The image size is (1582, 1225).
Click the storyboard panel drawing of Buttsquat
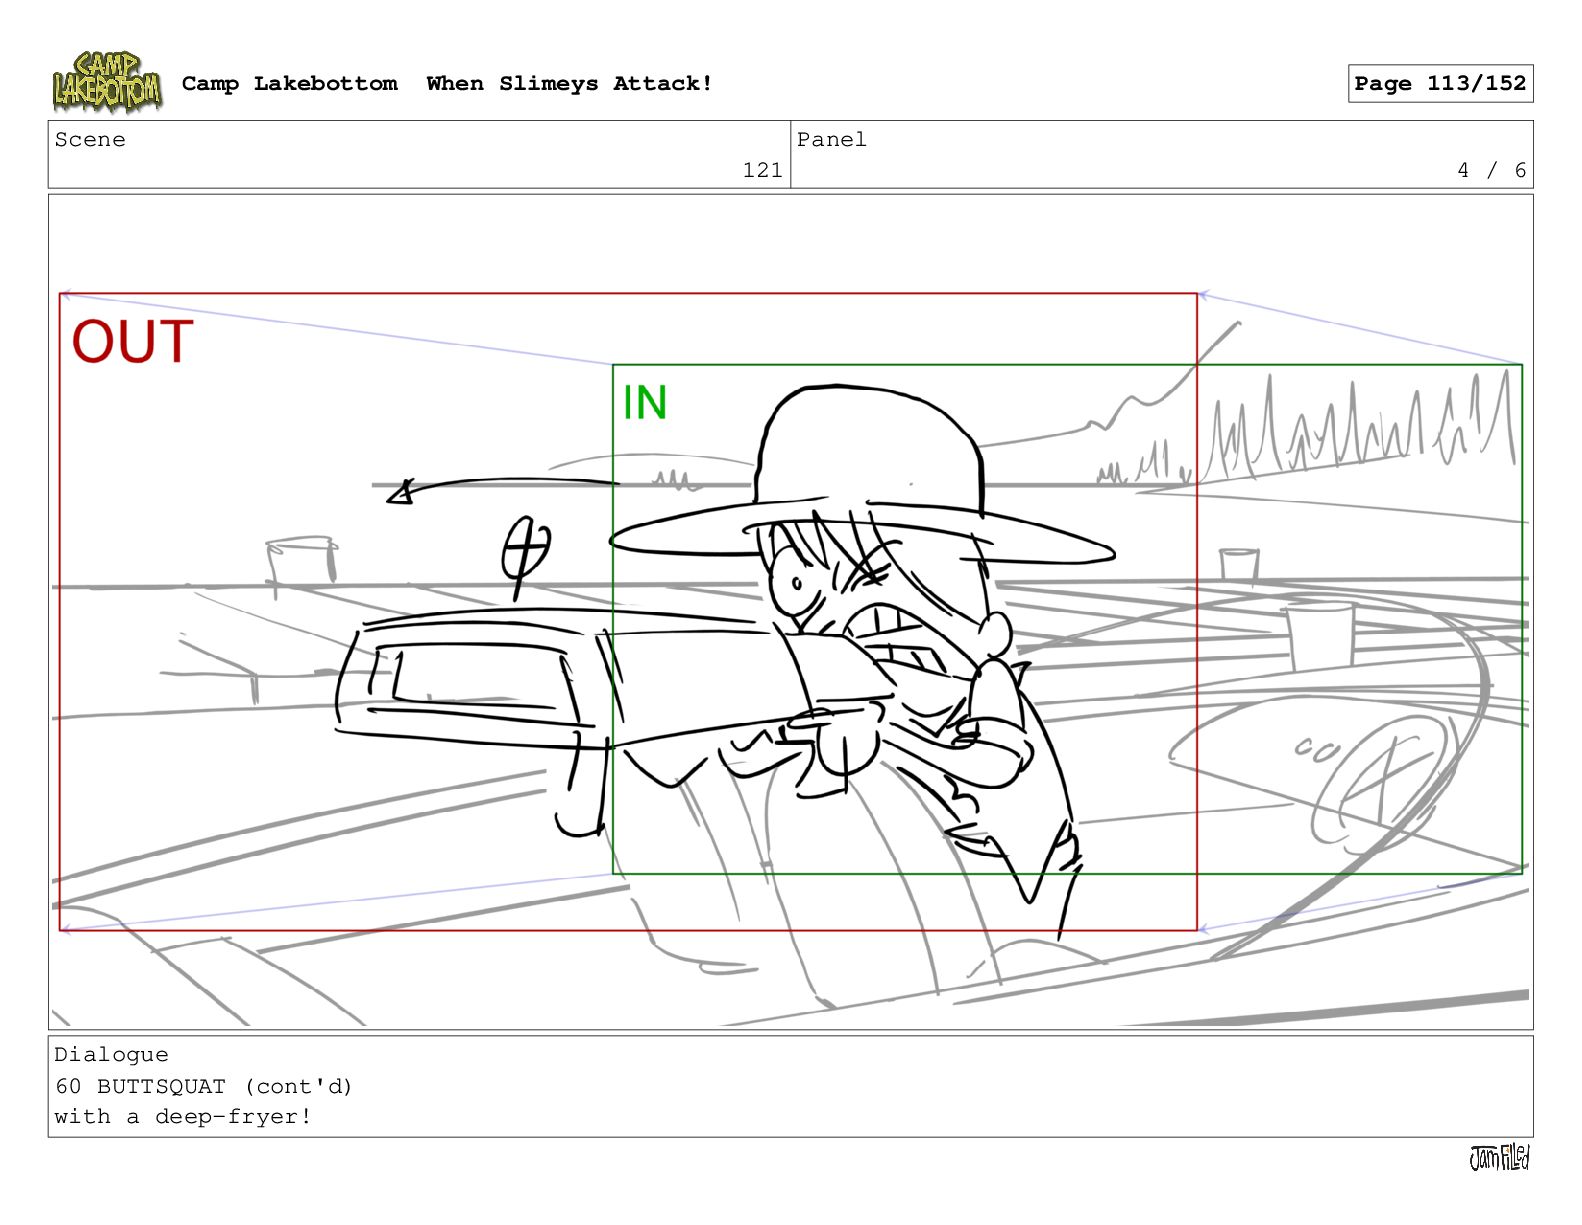790,612
